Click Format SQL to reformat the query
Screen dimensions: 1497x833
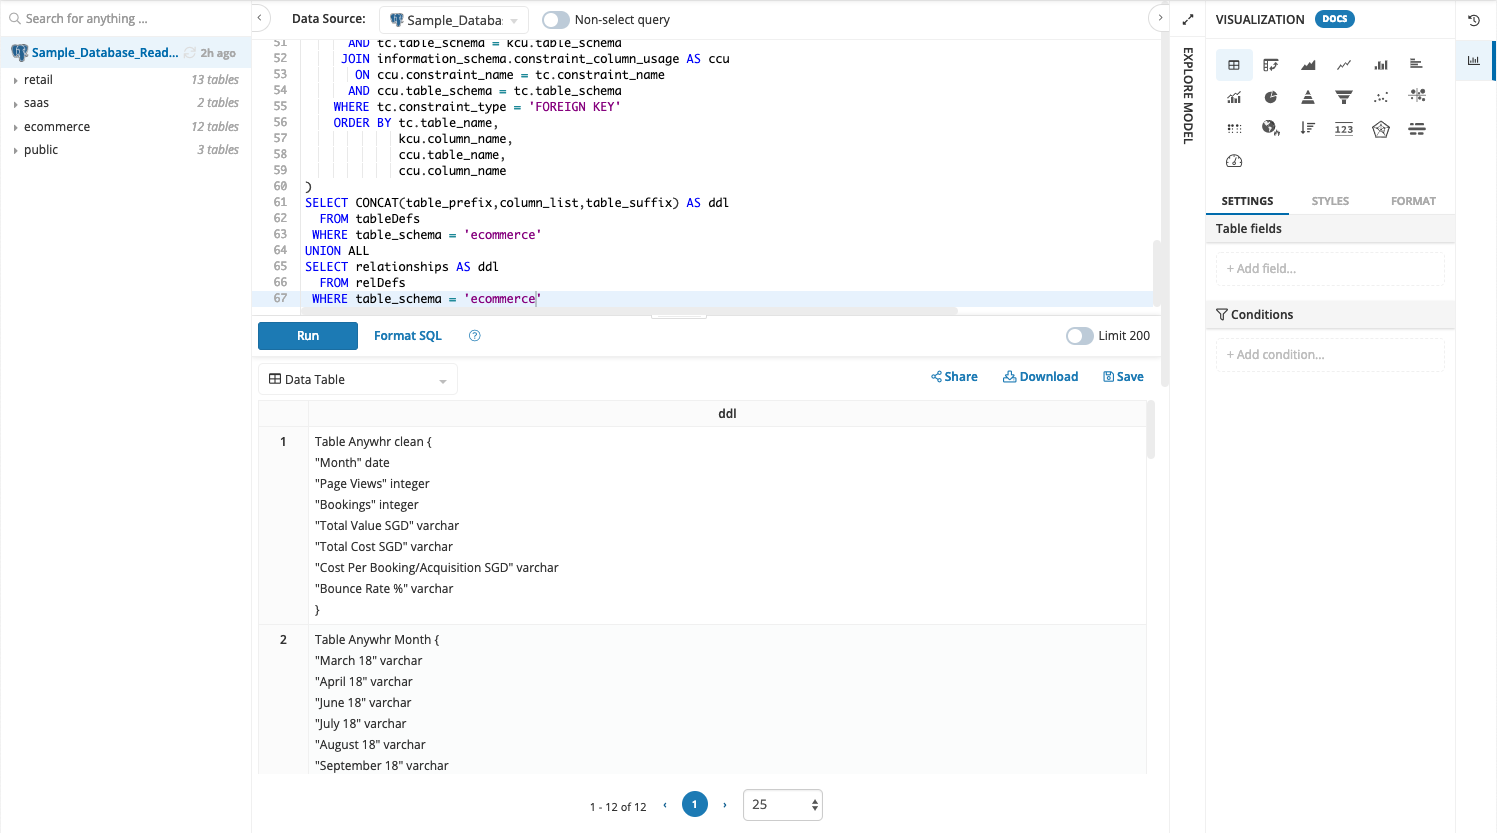407,336
